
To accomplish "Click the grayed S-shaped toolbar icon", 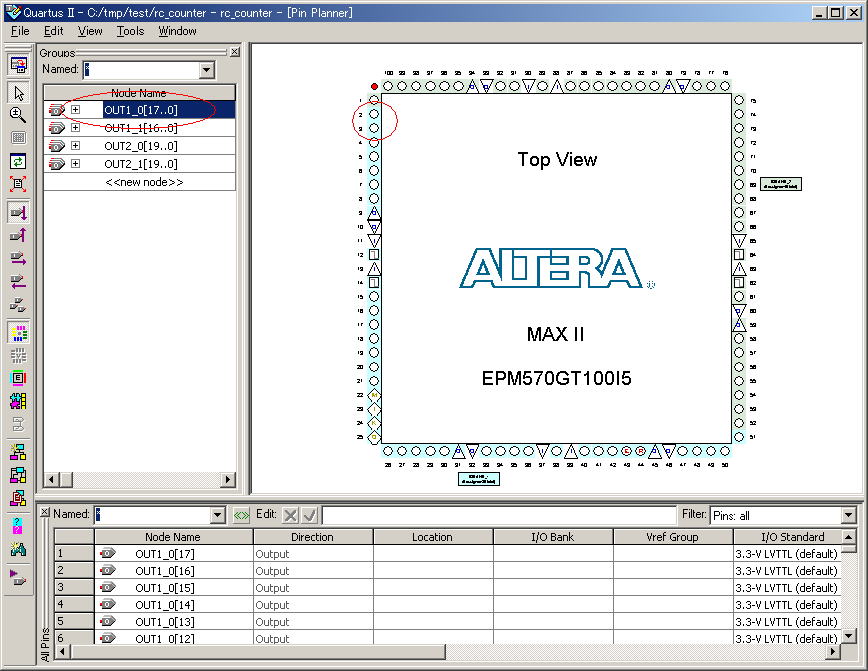I will (x=18, y=424).
